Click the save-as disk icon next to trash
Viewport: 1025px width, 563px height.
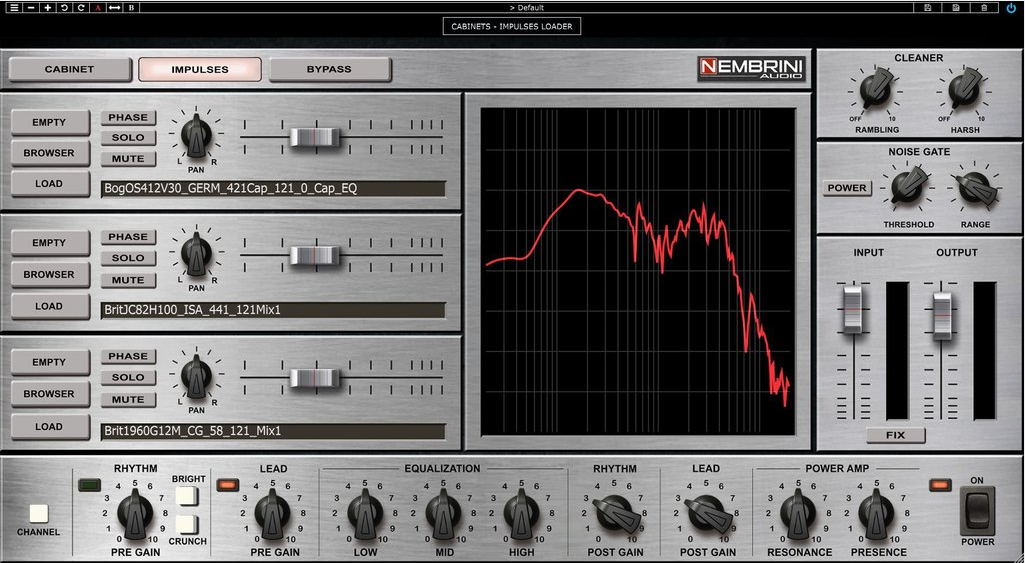point(956,8)
